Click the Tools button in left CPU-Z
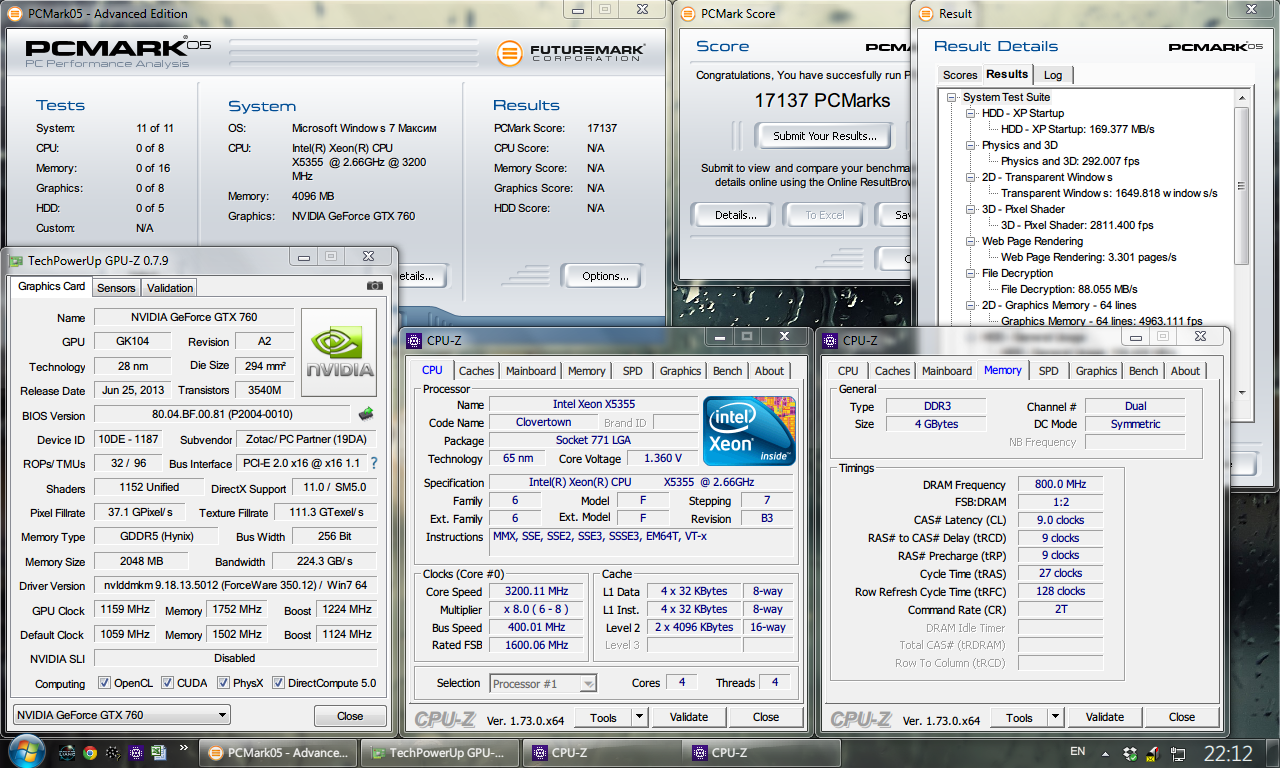Image resolution: width=1280 pixels, height=768 pixels. click(x=603, y=717)
